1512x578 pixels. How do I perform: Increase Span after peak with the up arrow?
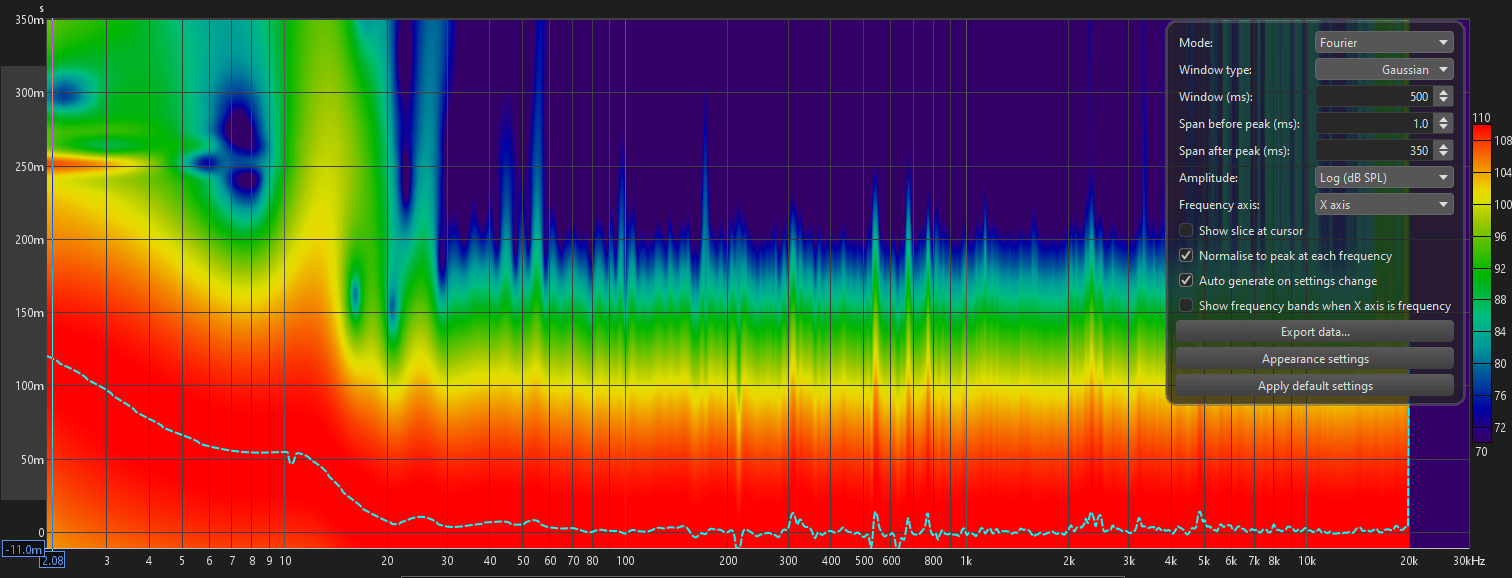click(1443, 146)
